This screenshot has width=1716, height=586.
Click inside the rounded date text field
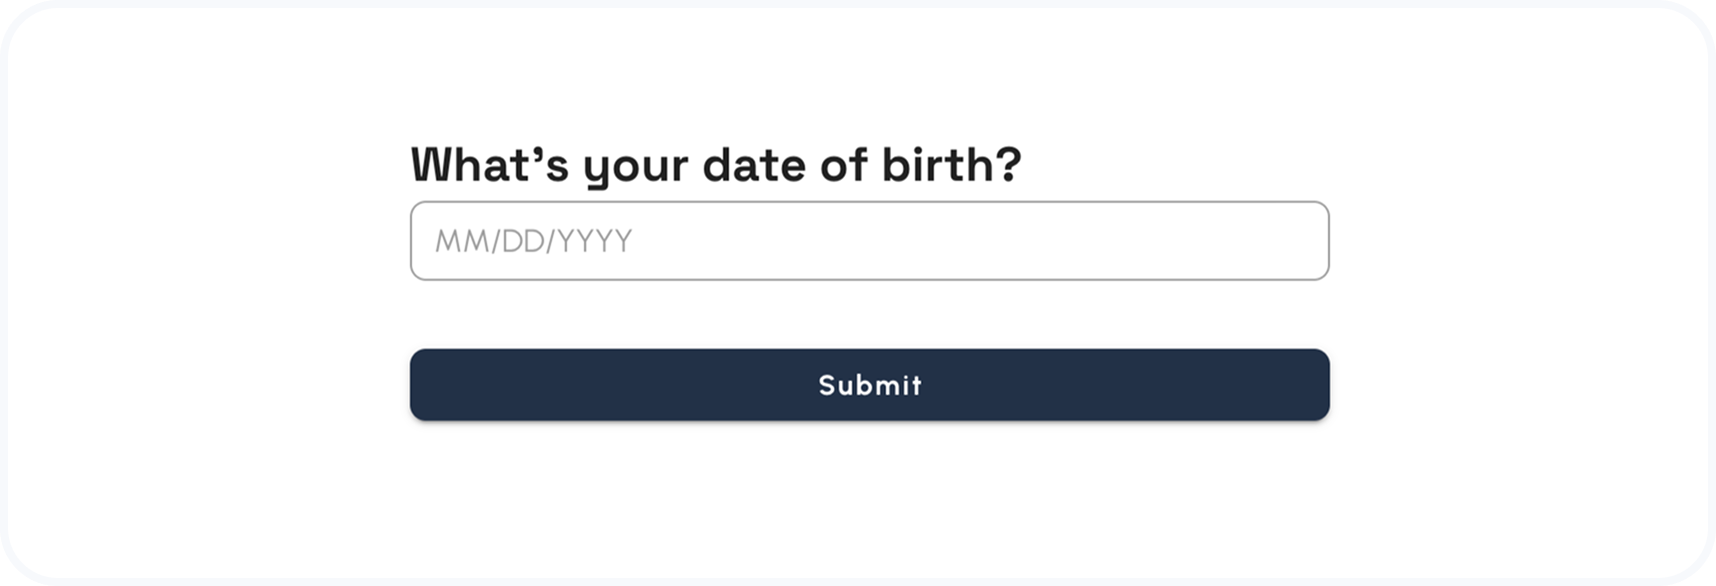point(869,241)
